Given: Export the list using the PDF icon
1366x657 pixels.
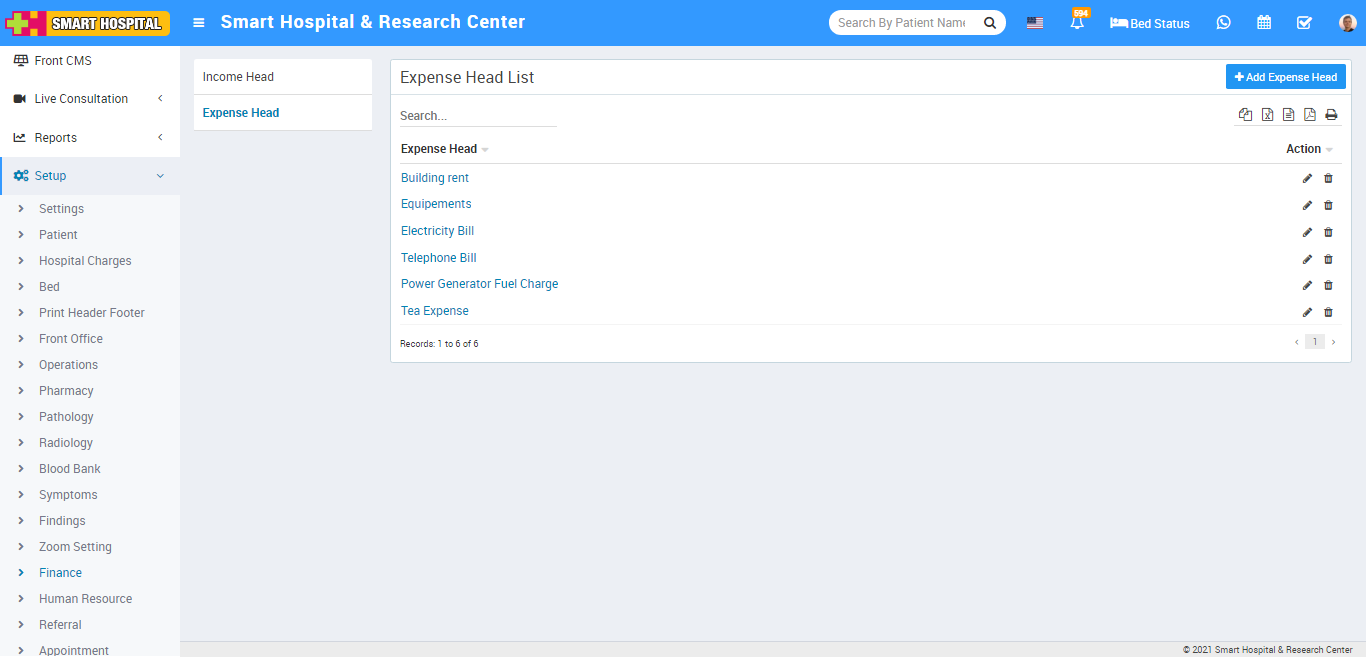Looking at the screenshot, I should (x=1310, y=115).
